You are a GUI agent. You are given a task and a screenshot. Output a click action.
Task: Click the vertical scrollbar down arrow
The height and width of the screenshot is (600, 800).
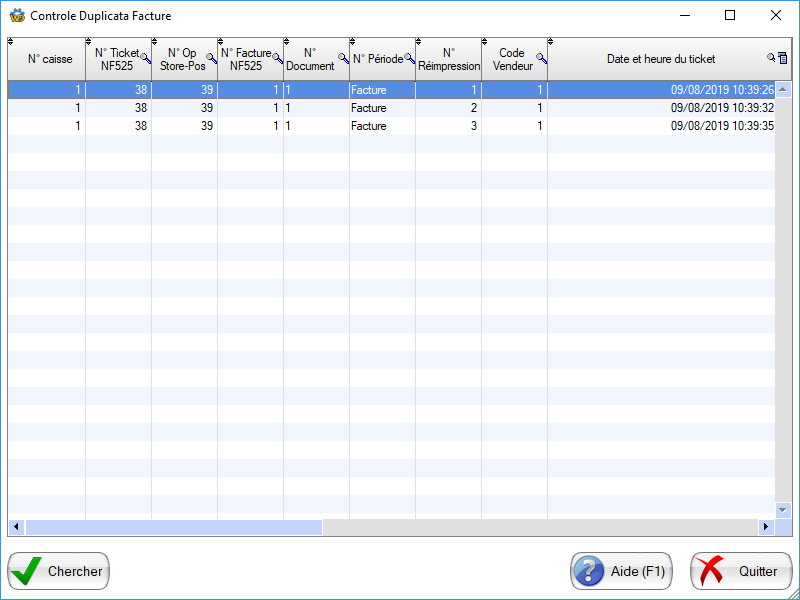pos(783,509)
